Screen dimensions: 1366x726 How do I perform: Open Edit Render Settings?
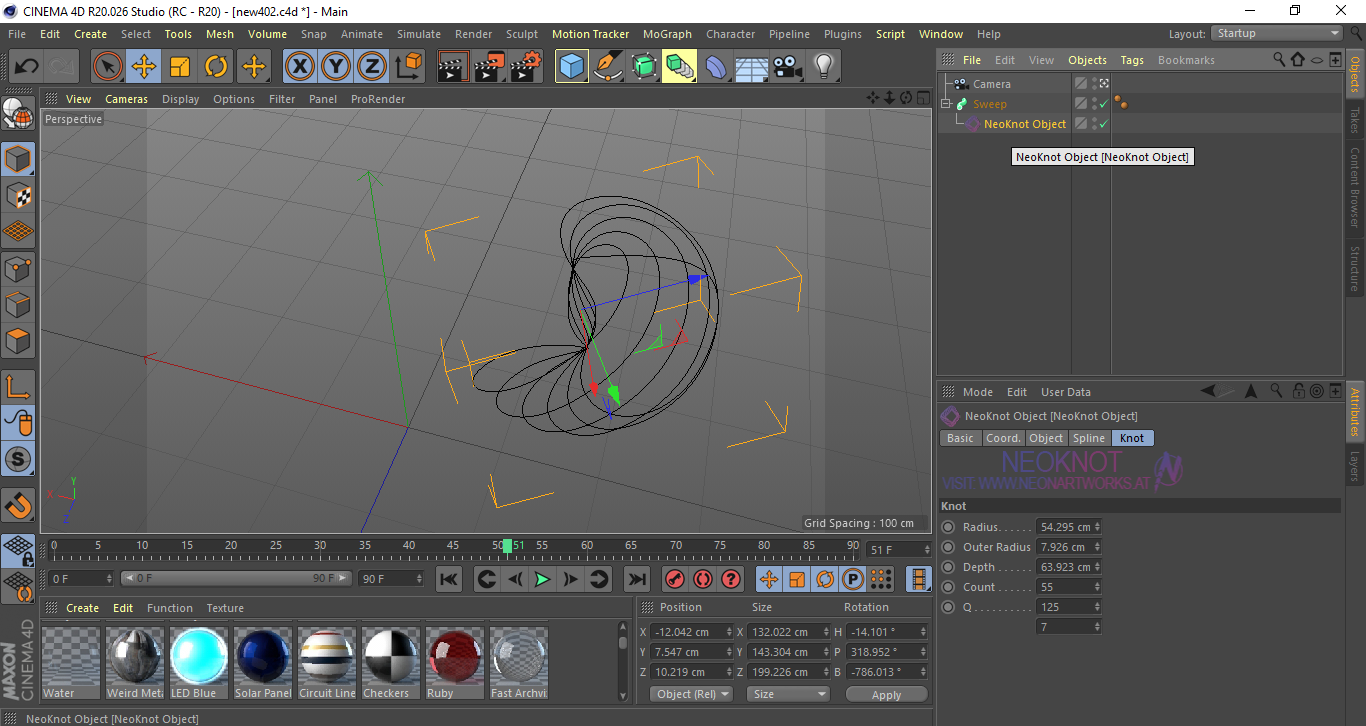pos(526,67)
